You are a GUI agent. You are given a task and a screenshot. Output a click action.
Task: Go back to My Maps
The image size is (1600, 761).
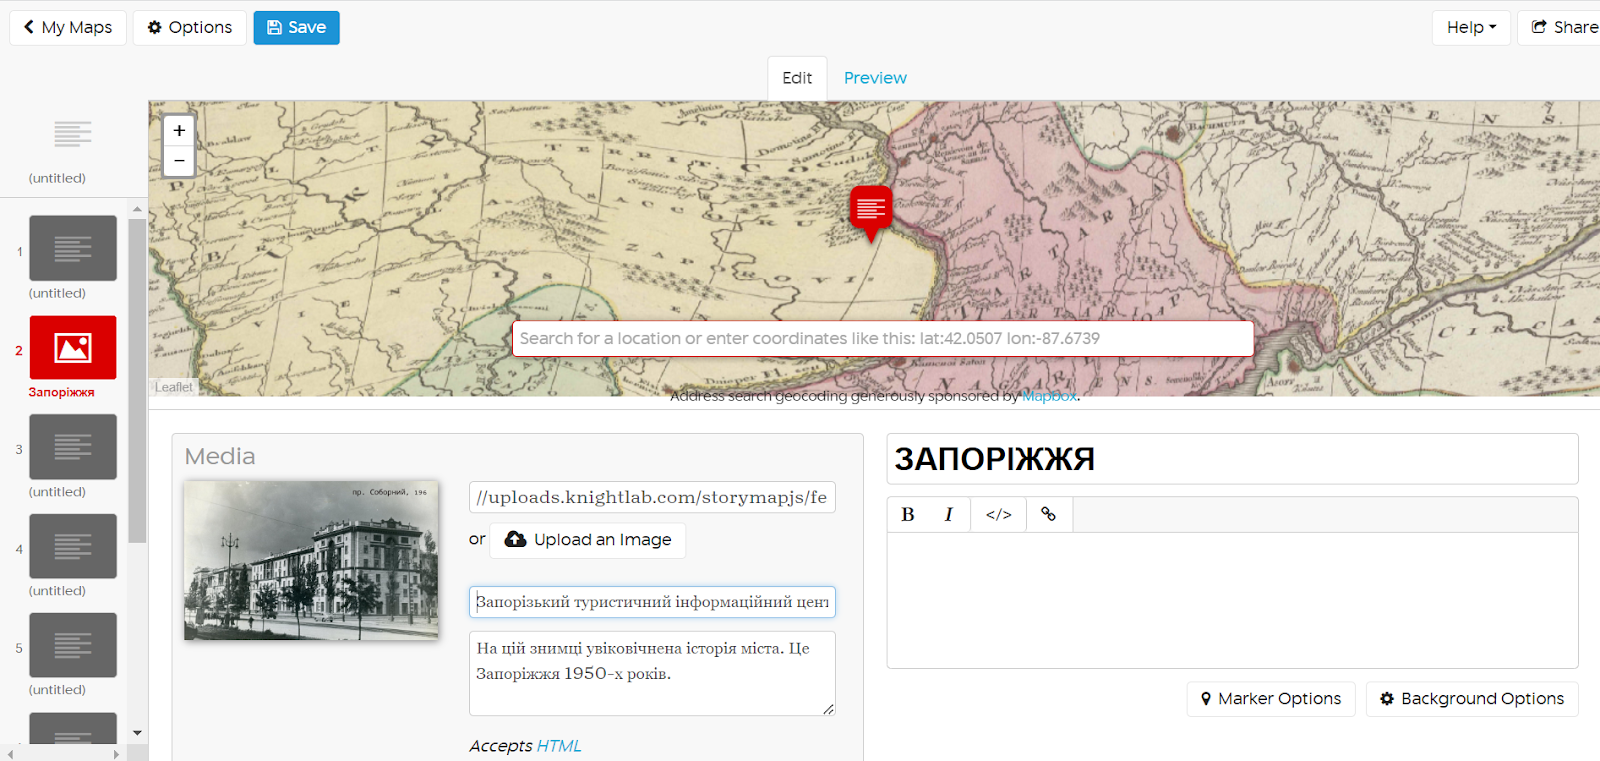point(68,27)
